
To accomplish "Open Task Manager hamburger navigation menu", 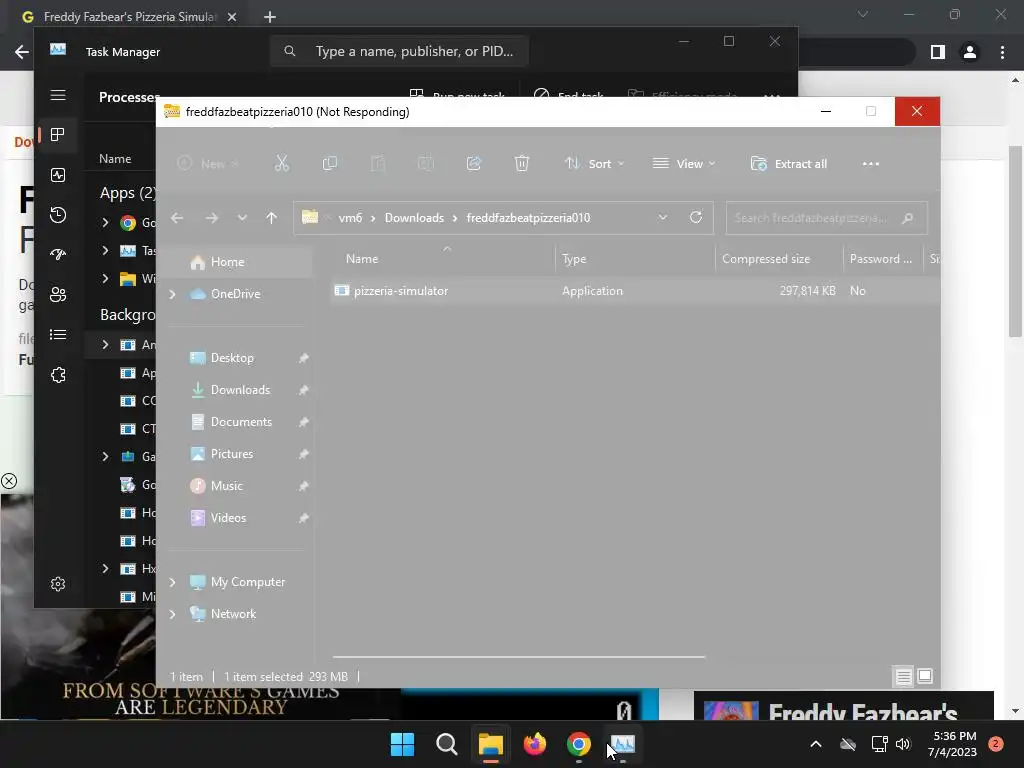I will pyautogui.click(x=58, y=95).
